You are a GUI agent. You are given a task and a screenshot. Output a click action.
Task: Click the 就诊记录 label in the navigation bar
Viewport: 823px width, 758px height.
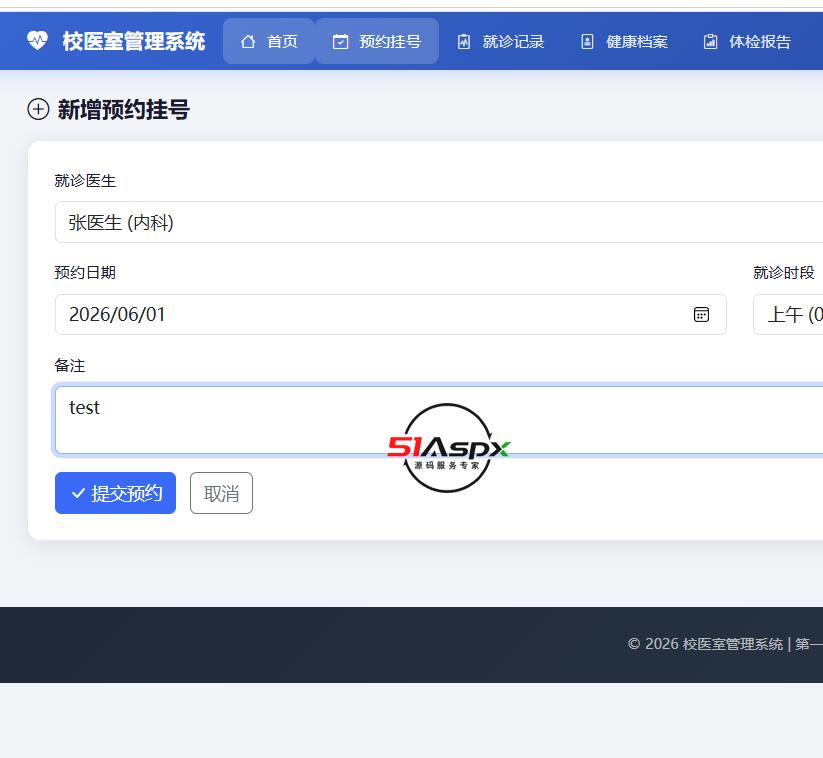pyautogui.click(x=513, y=41)
